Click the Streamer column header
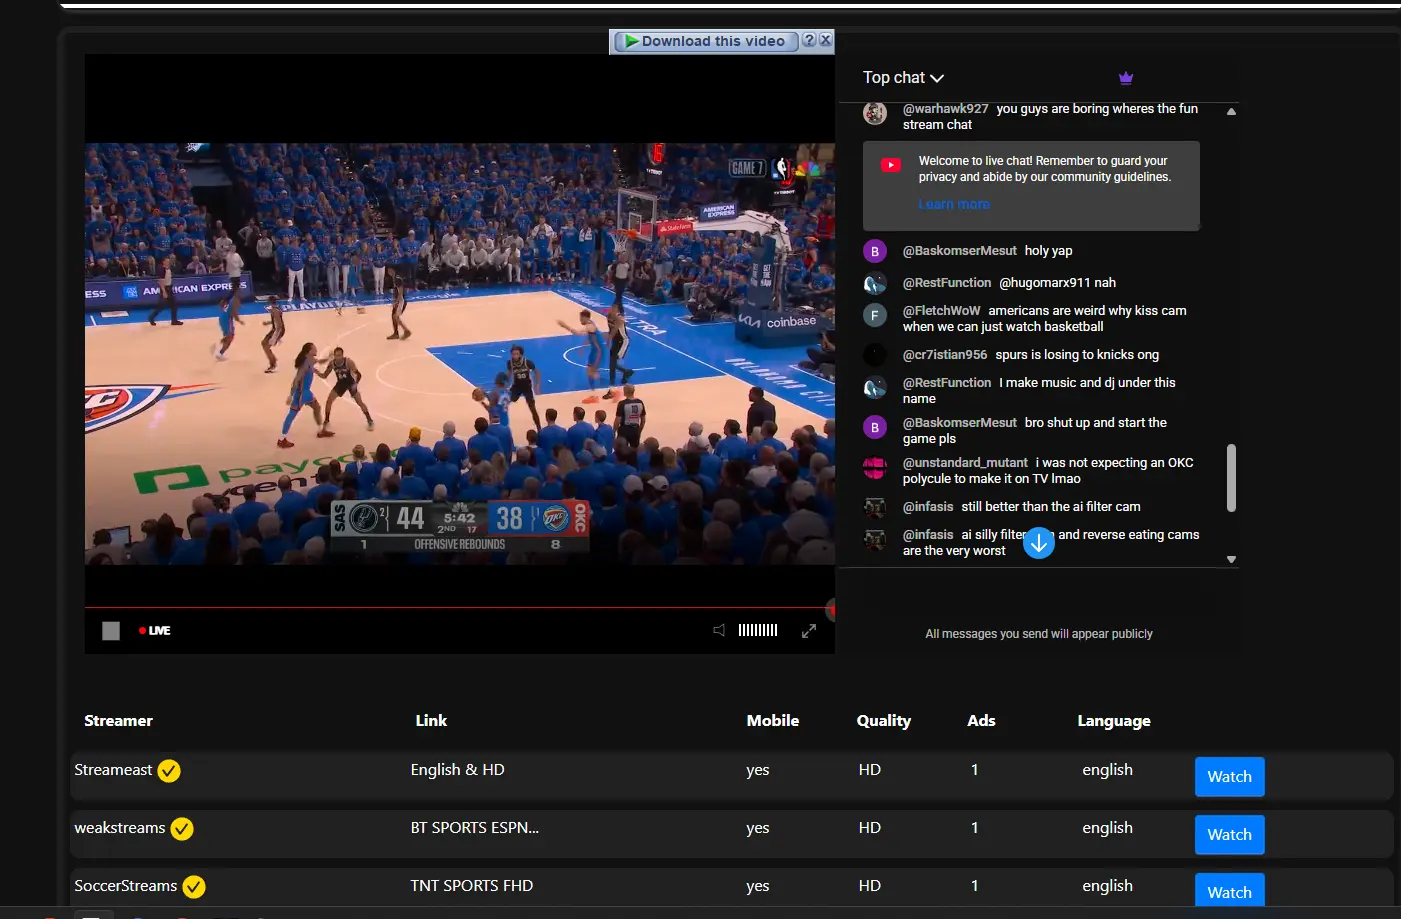This screenshot has width=1401, height=919. 118,721
